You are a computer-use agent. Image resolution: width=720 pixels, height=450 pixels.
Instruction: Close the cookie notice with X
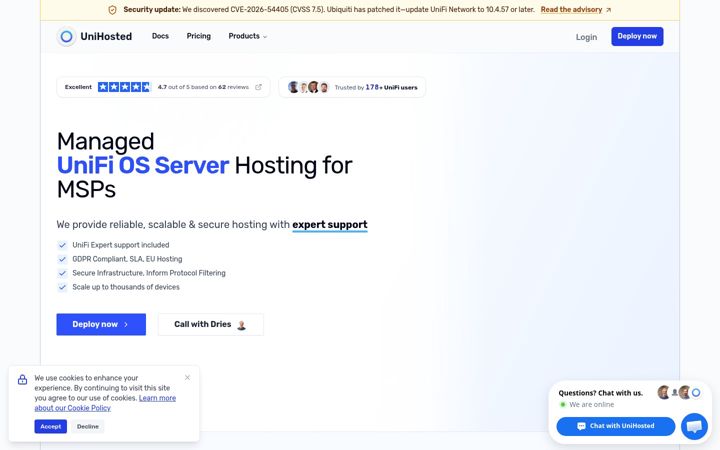point(187,377)
